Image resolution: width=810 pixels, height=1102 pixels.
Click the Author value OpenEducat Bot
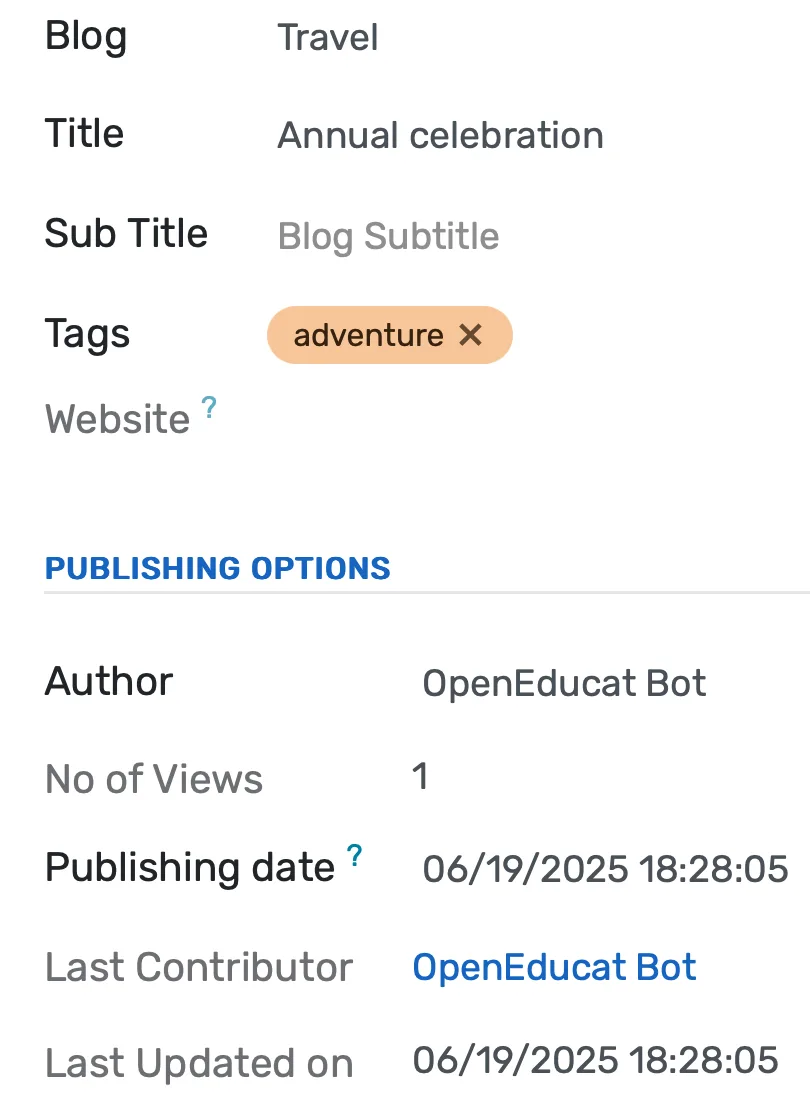tap(564, 683)
